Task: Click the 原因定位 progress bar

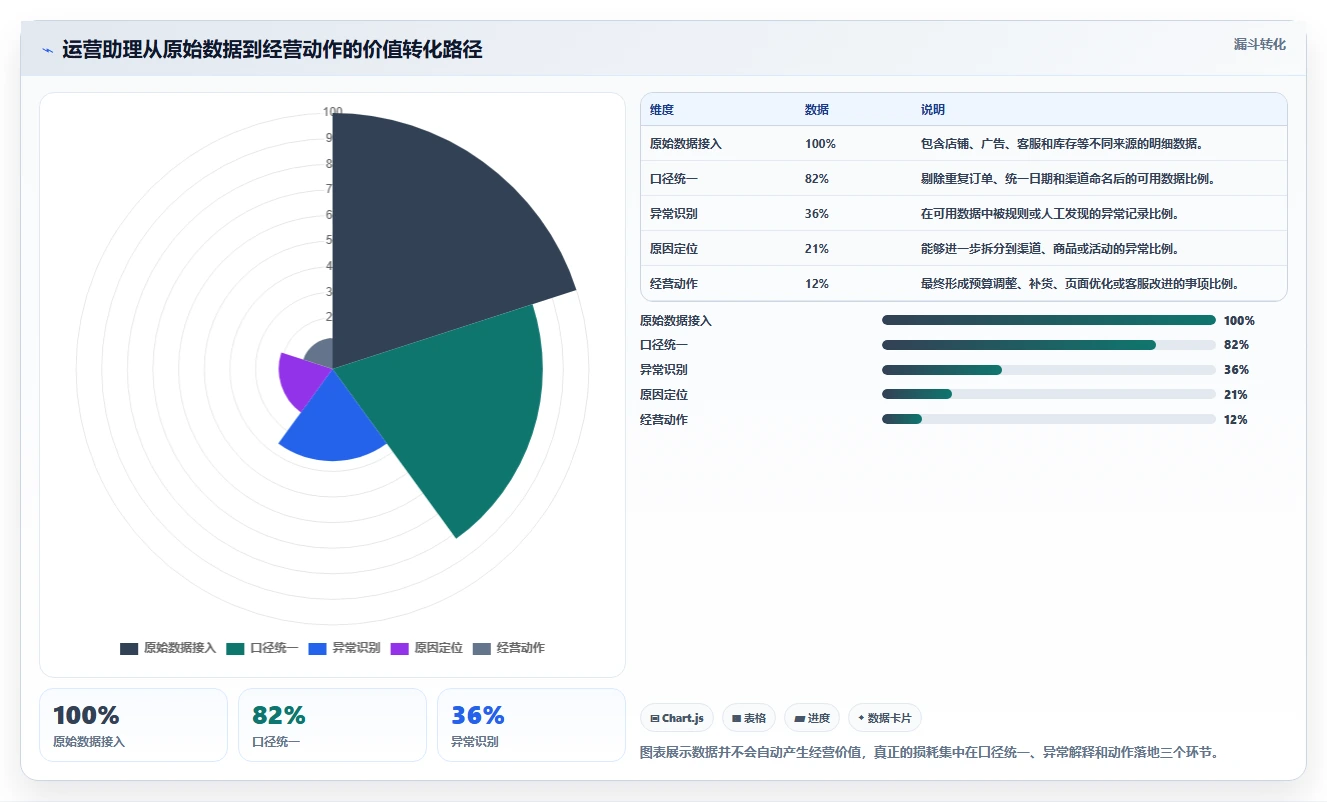Action: 1049,395
